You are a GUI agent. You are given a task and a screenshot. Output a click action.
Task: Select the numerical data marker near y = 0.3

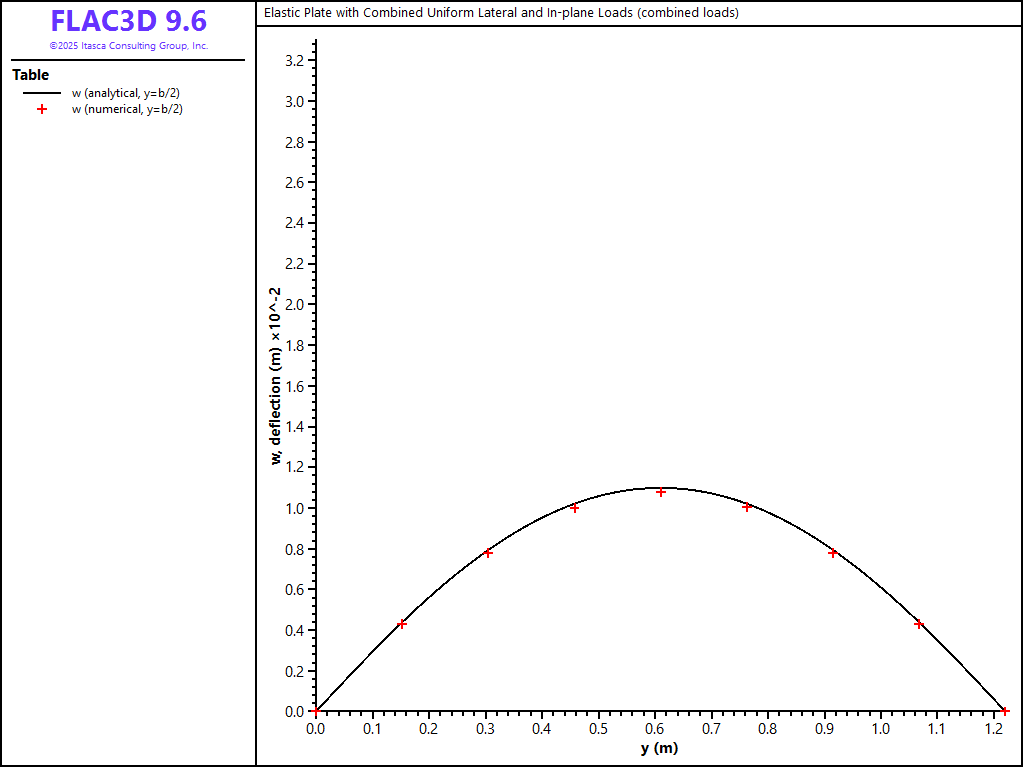click(488, 553)
